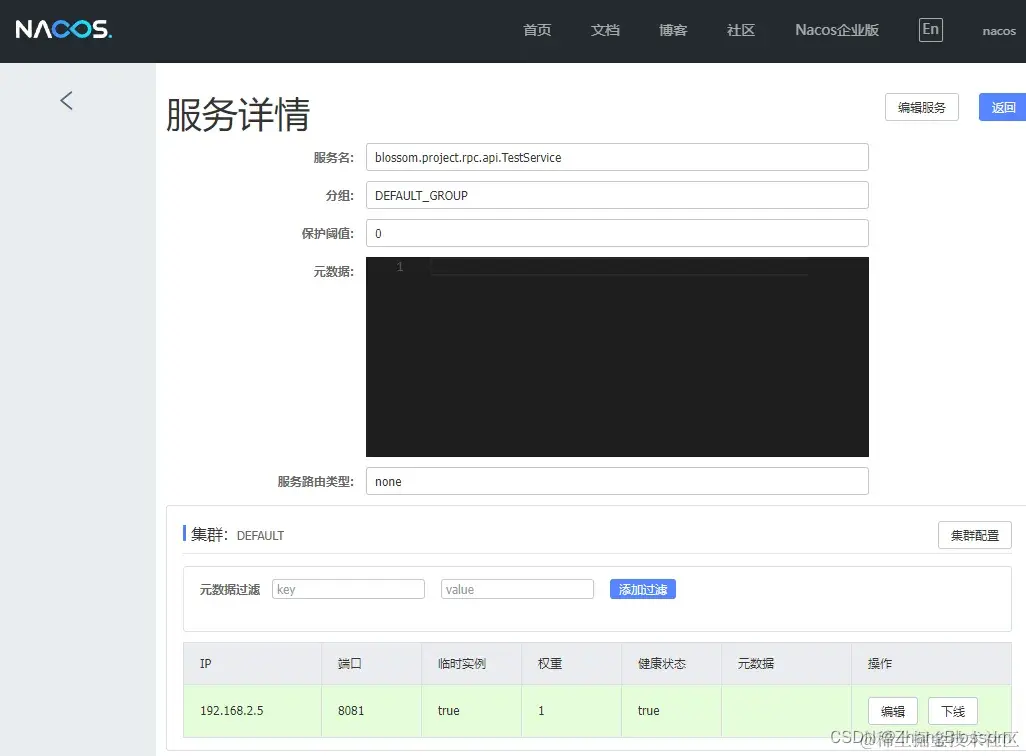Open the 集群配置 dialog

[974, 535]
